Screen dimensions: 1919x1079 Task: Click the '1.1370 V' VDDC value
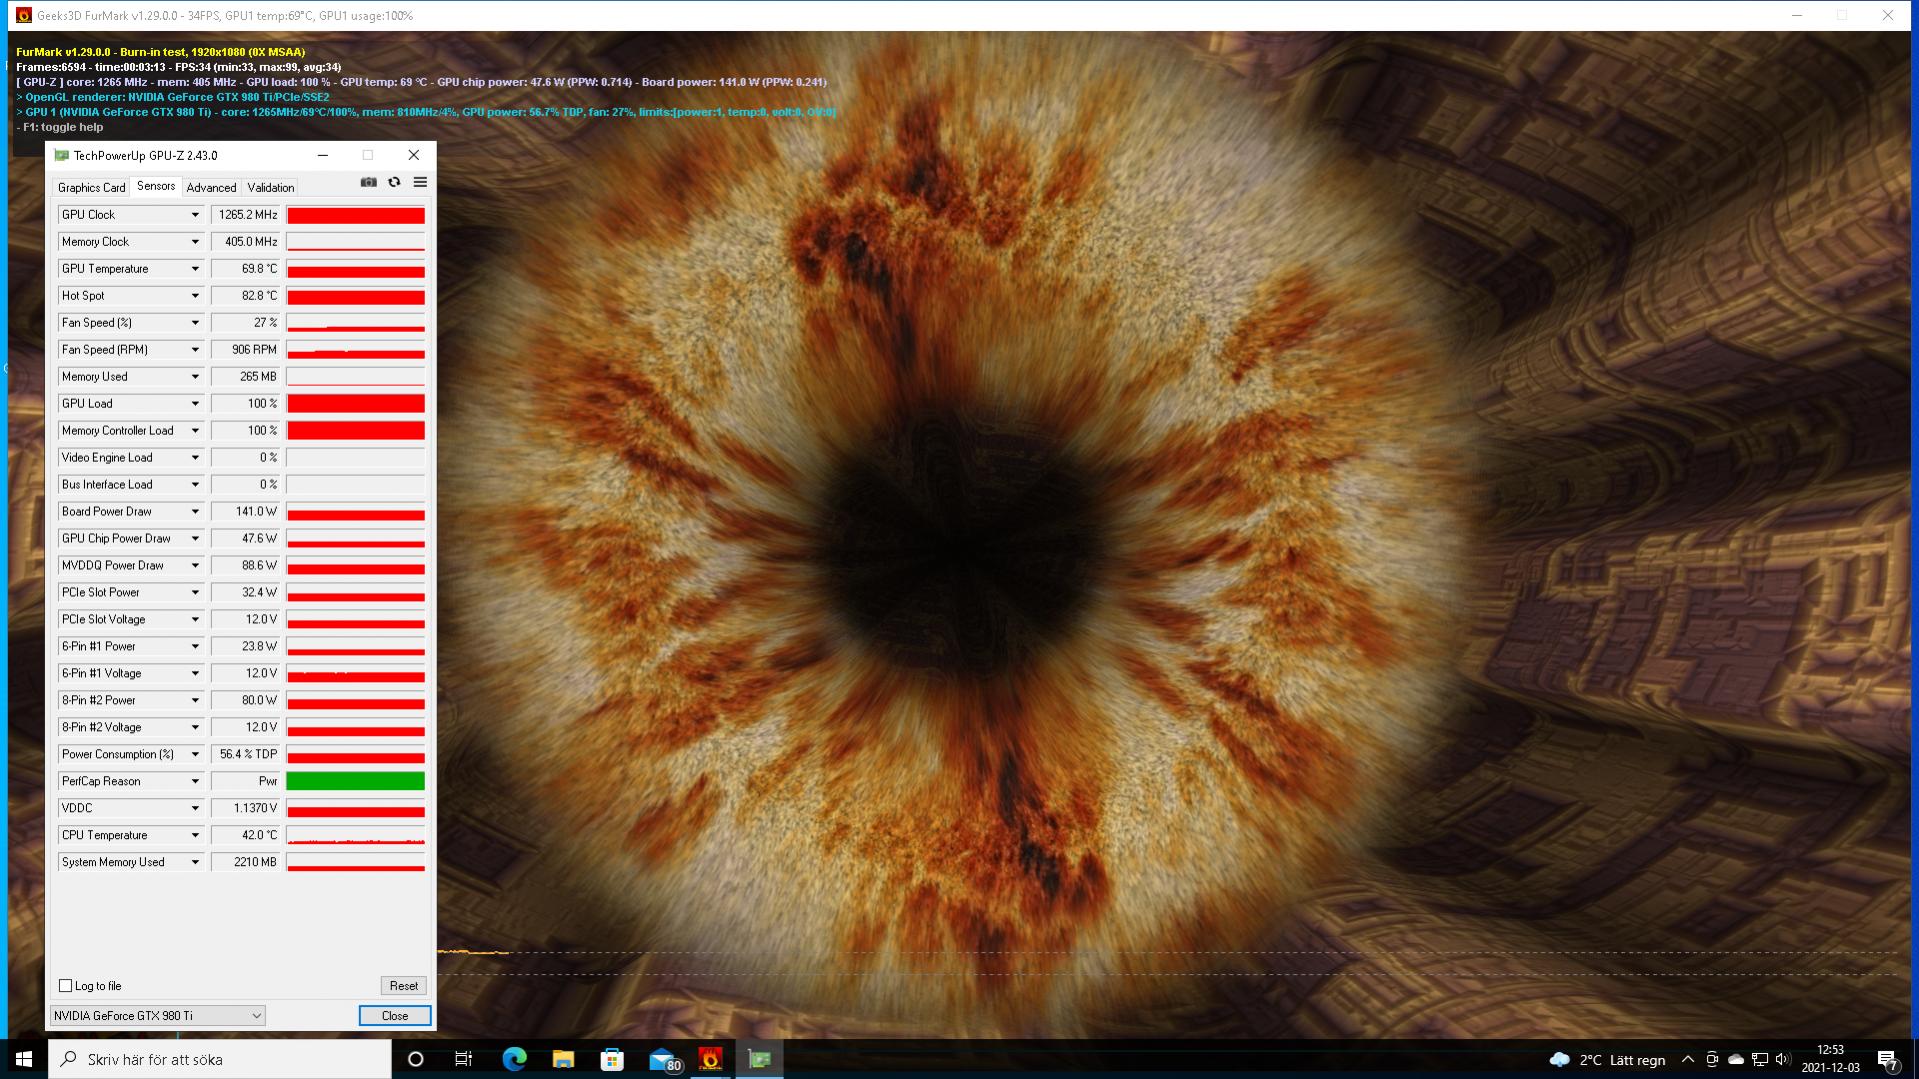tap(245, 809)
